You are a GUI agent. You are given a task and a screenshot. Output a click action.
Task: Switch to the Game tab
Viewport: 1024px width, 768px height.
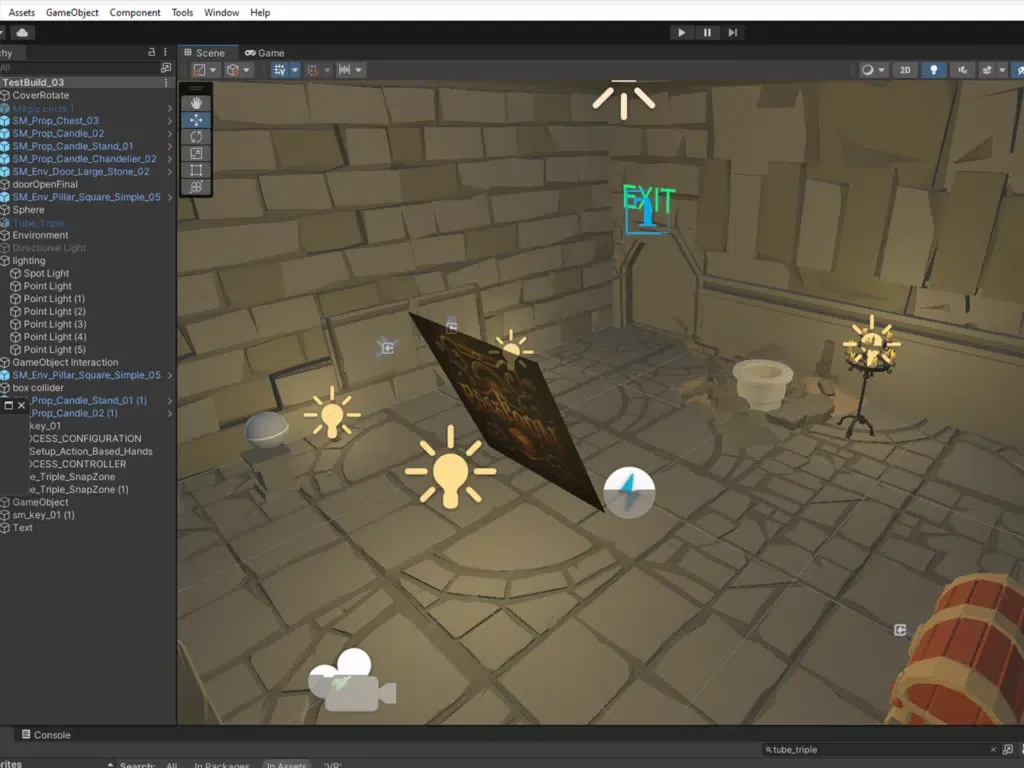(x=265, y=53)
